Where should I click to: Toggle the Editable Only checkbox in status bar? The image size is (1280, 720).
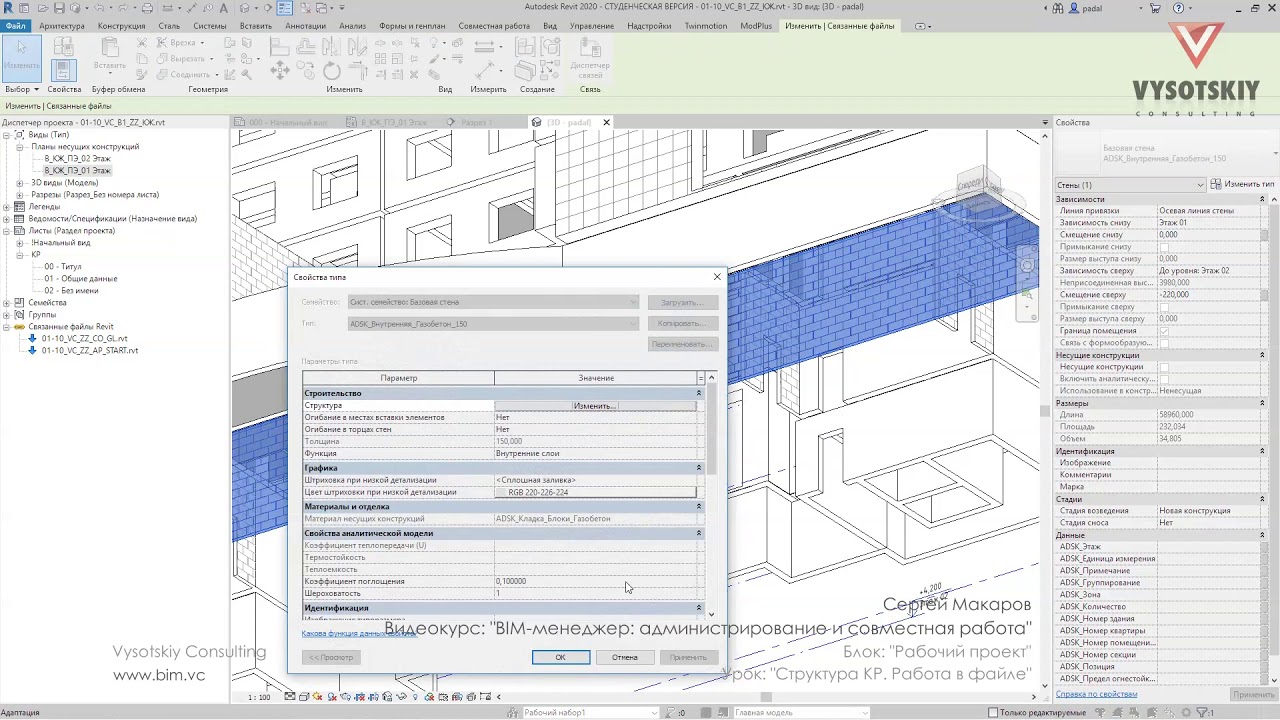[x=993, y=713]
